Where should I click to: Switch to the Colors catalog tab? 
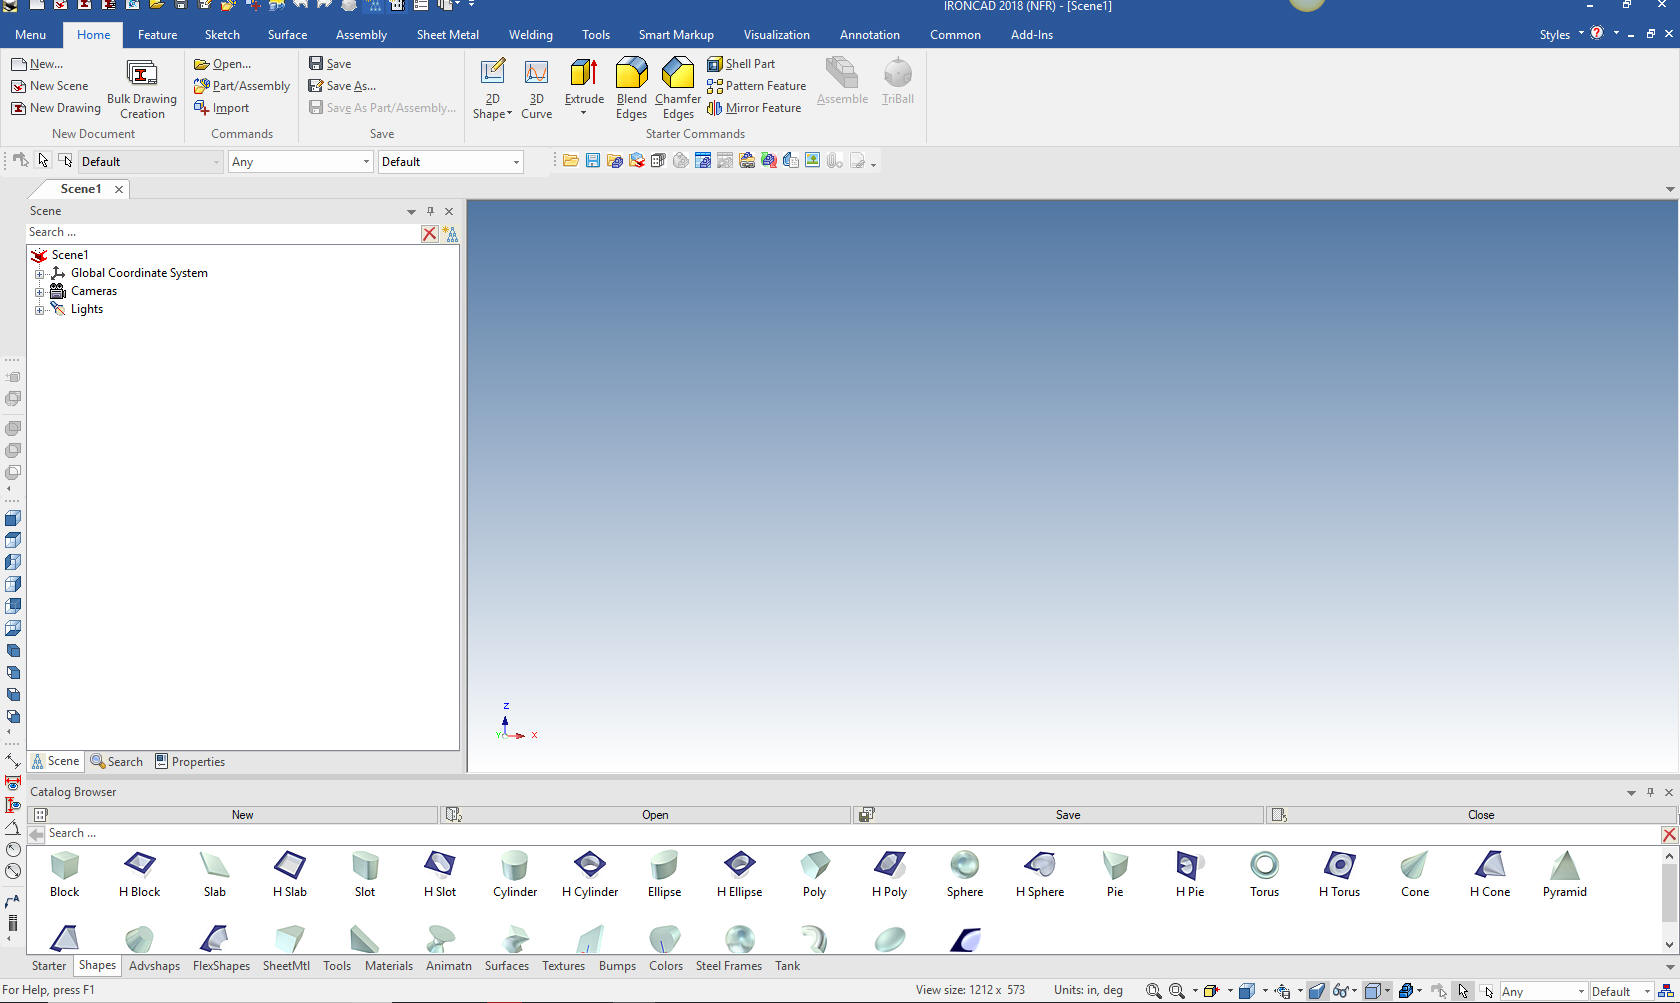665,966
